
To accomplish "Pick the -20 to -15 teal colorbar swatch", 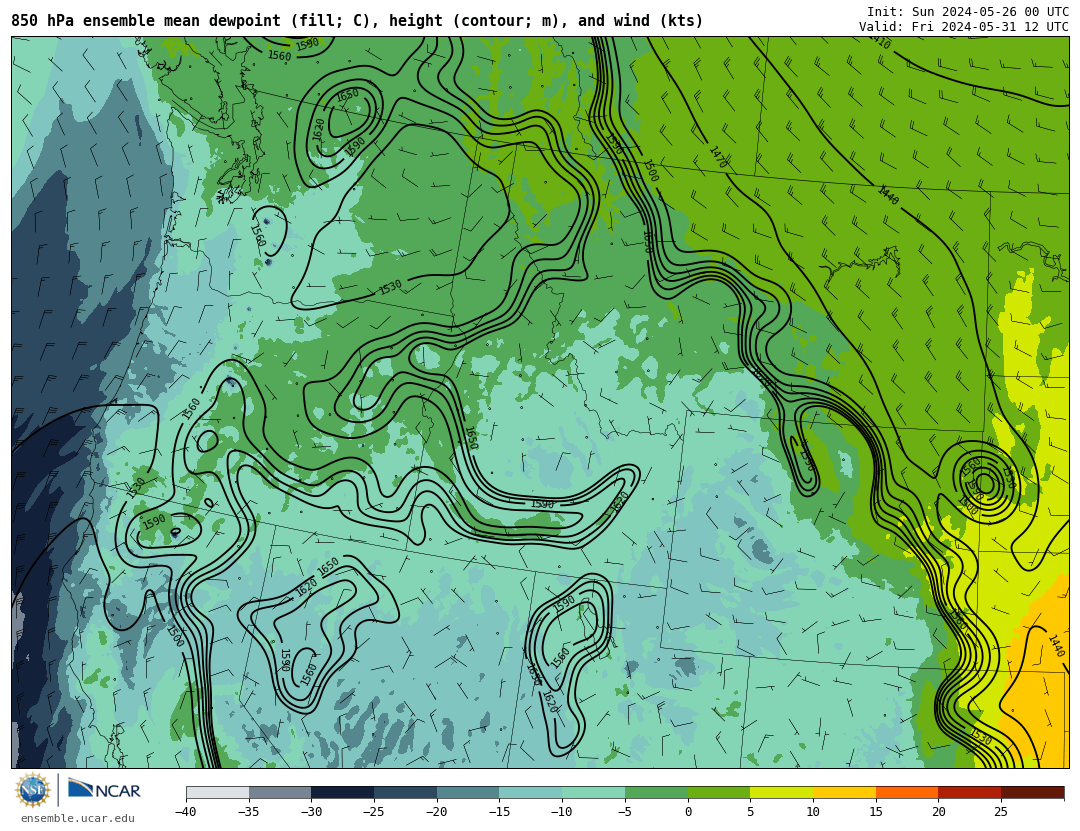I will tap(468, 792).
